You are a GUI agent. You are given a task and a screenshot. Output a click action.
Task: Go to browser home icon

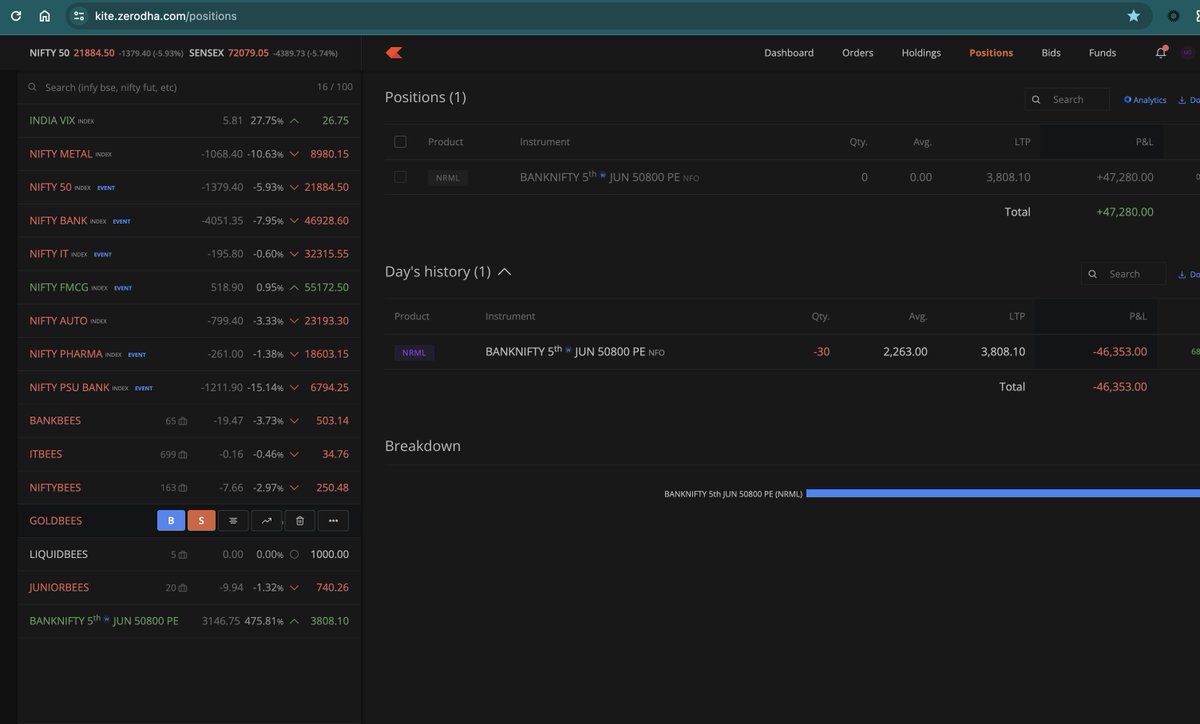click(44, 16)
